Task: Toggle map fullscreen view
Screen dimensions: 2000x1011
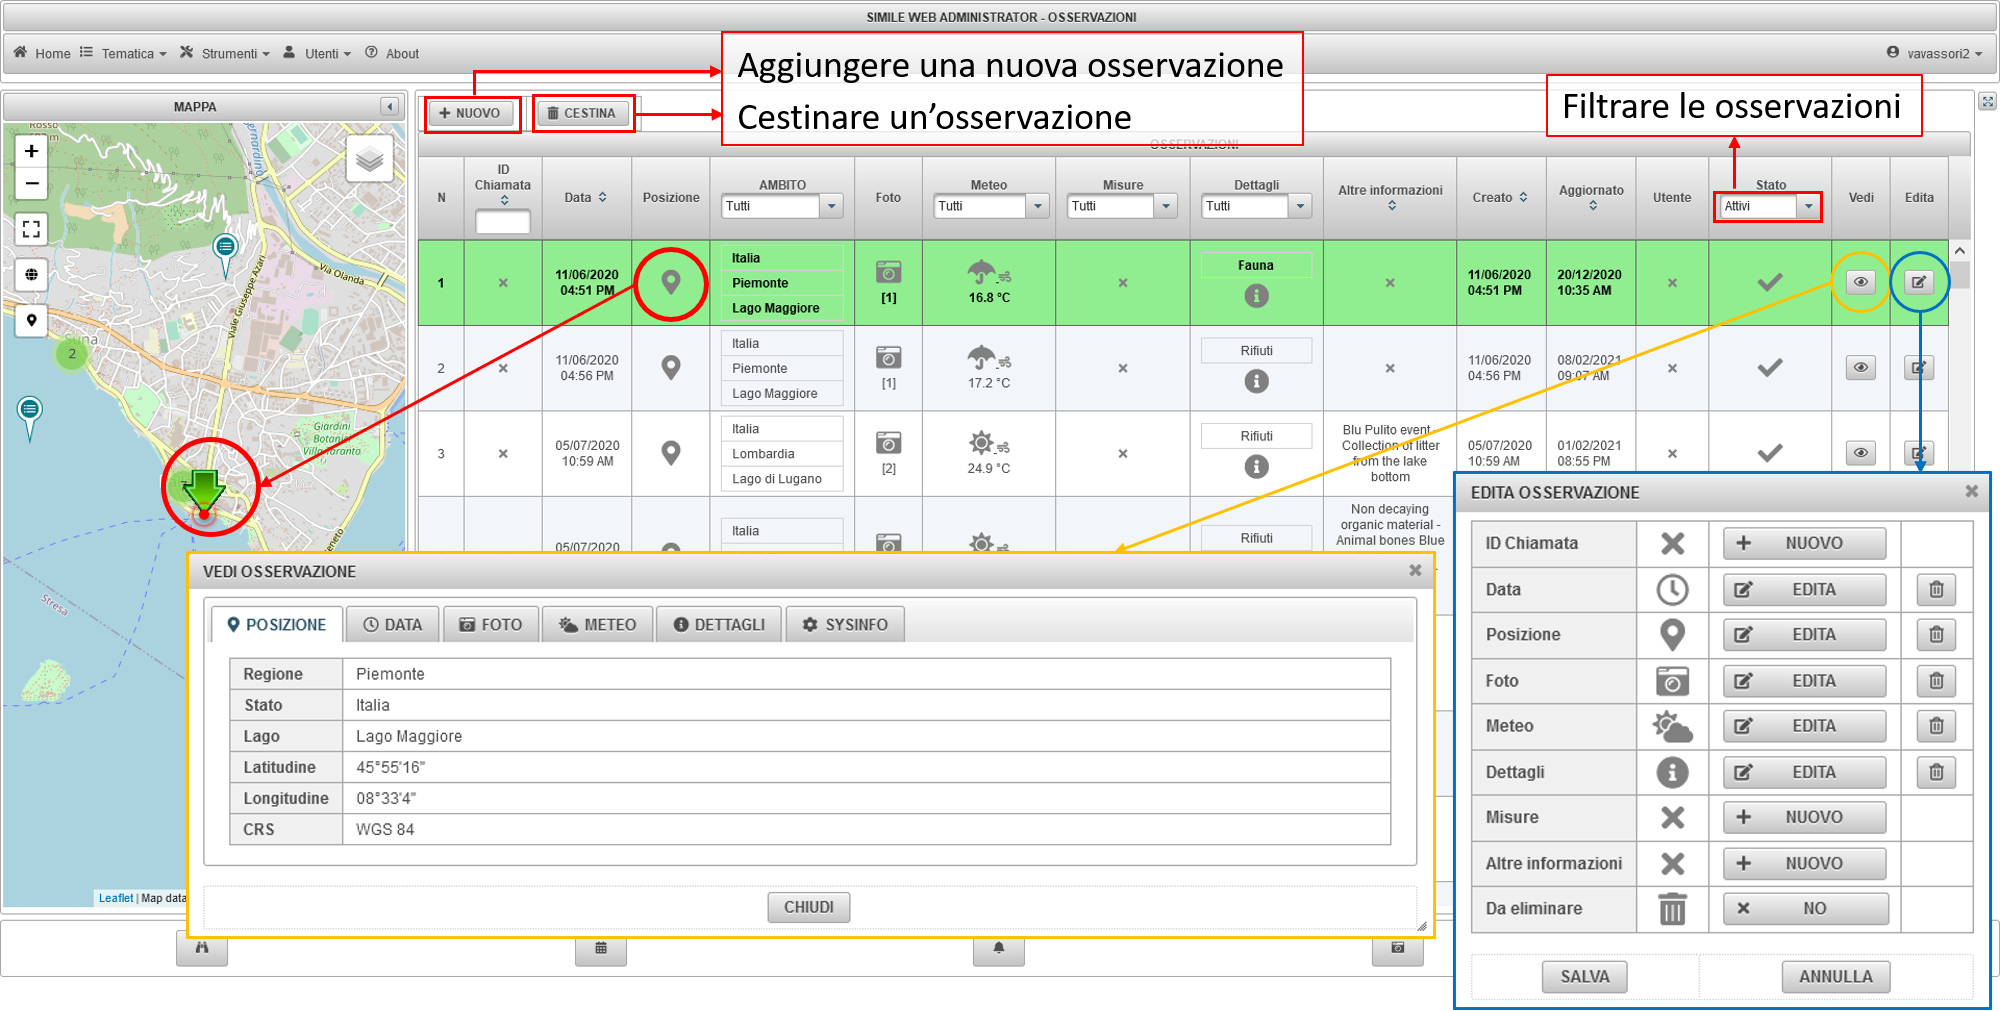Action: click(32, 229)
